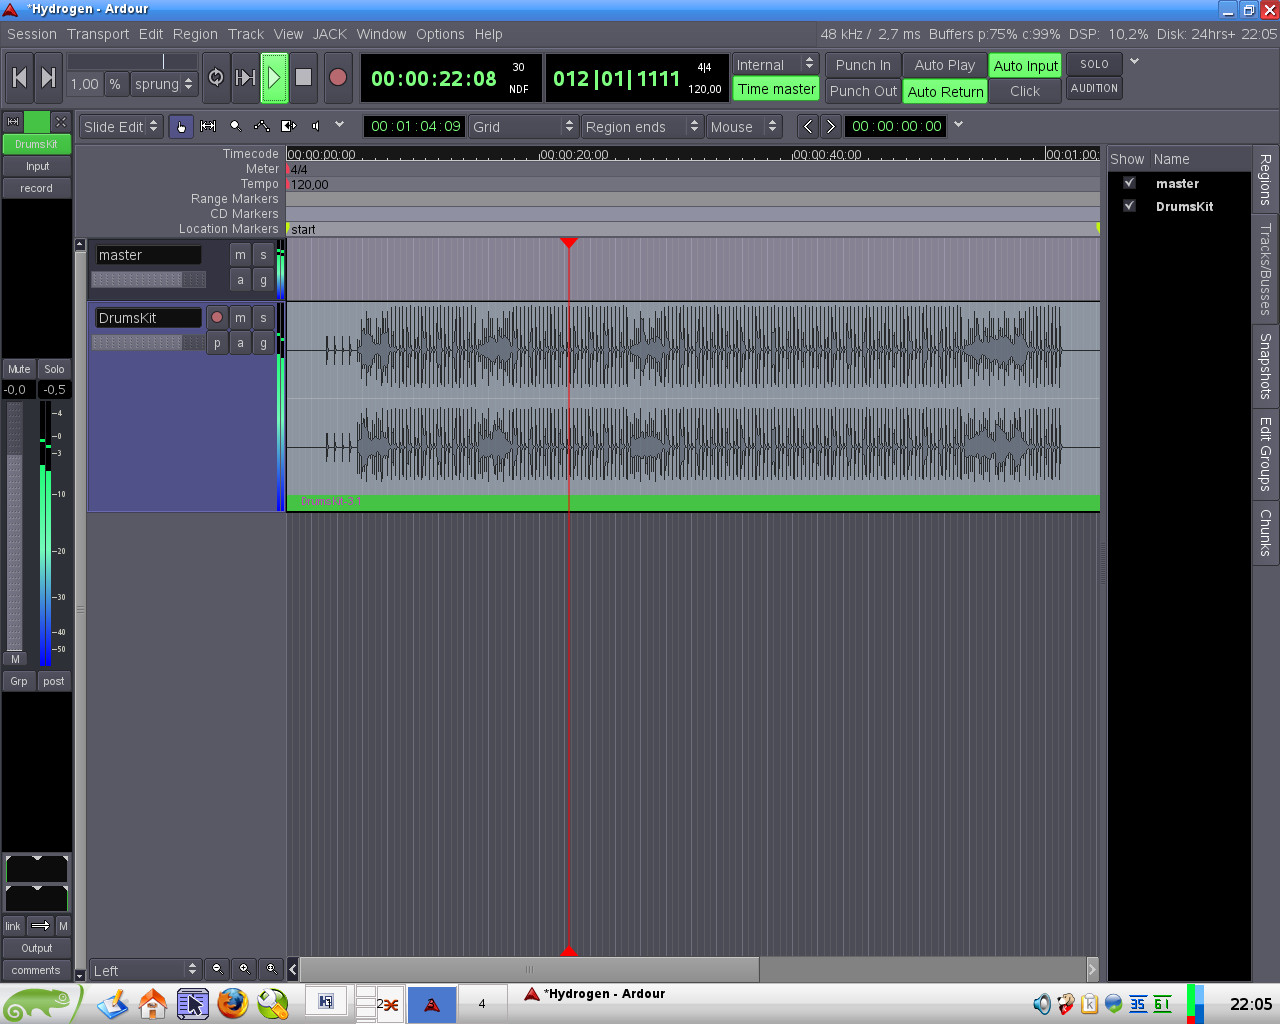The height and width of the screenshot is (1024, 1280).
Task: Click the Input button in mixer strip
Action: (x=37, y=166)
